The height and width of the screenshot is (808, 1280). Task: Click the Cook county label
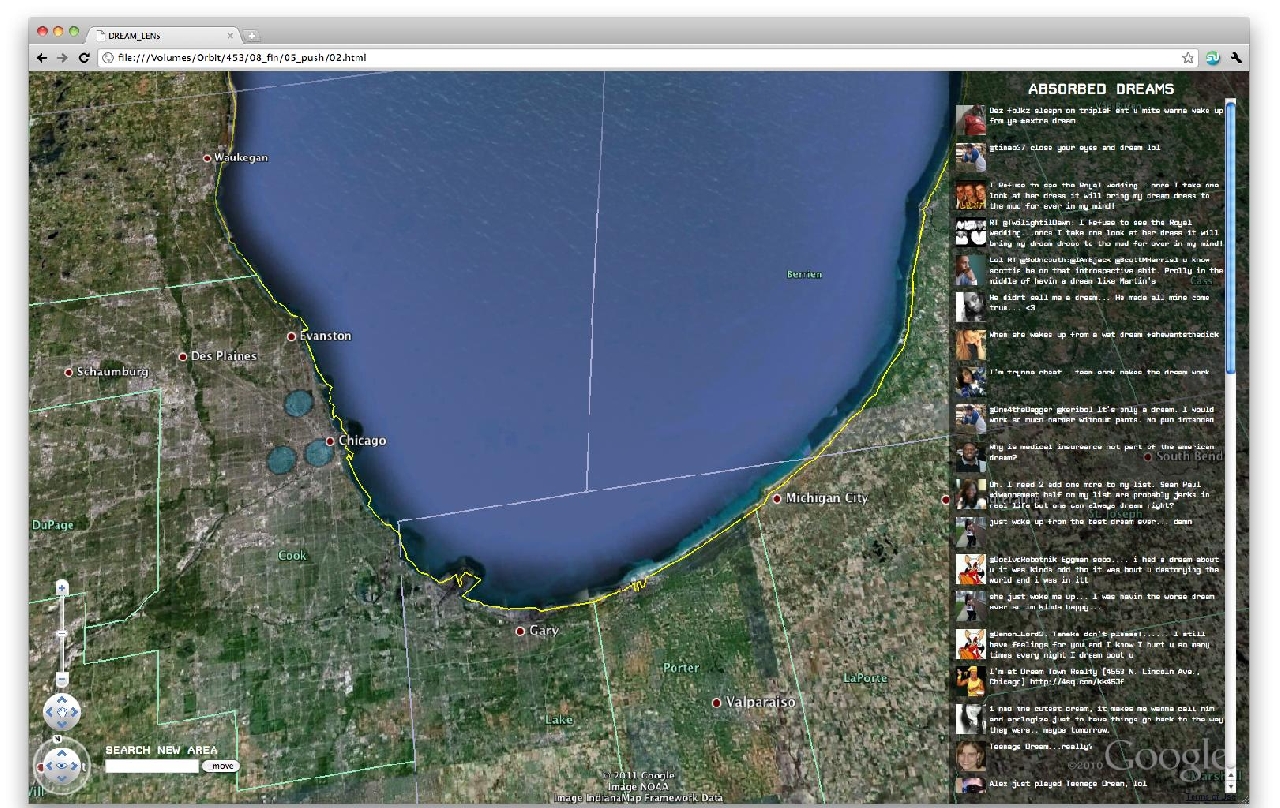[x=292, y=555]
